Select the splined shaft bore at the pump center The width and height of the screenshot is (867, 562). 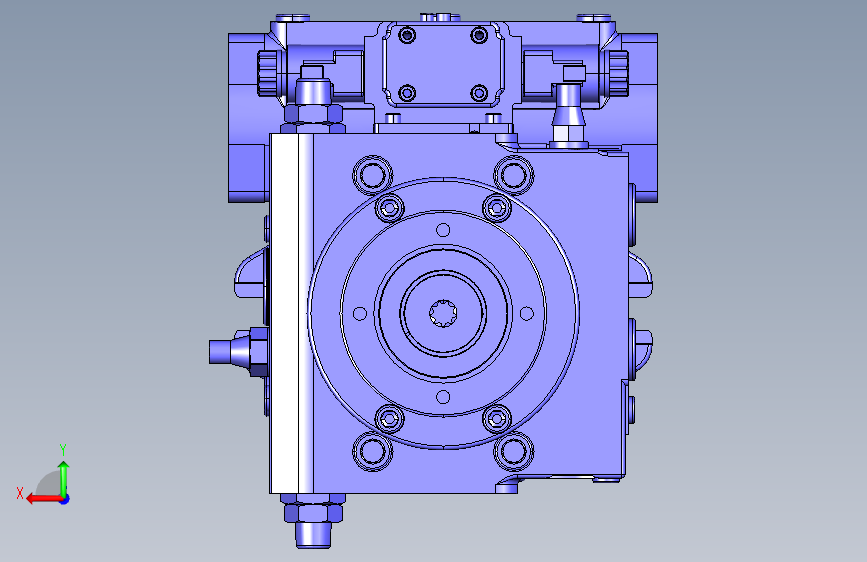(x=443, y=313)
